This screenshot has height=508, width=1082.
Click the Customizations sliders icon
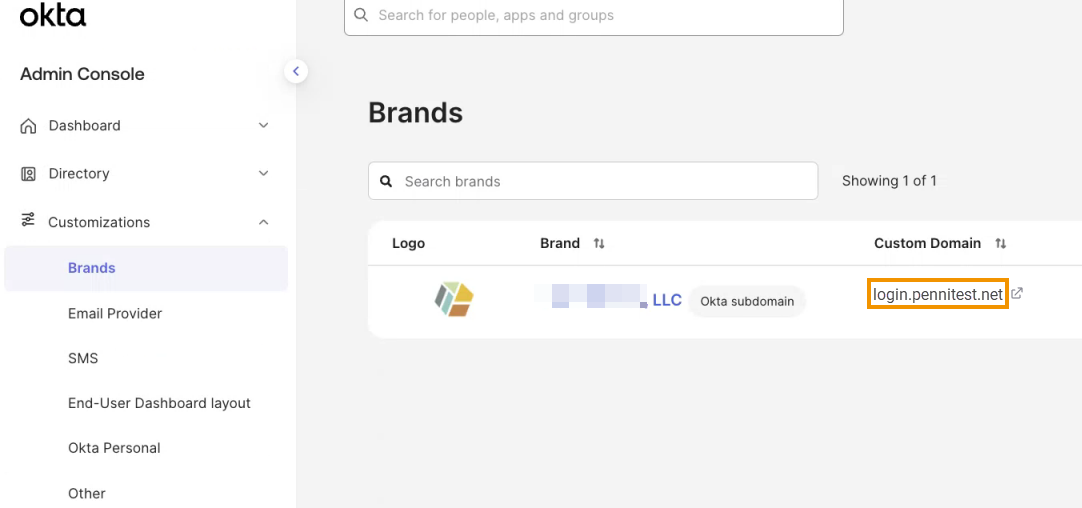click(28, 221)
